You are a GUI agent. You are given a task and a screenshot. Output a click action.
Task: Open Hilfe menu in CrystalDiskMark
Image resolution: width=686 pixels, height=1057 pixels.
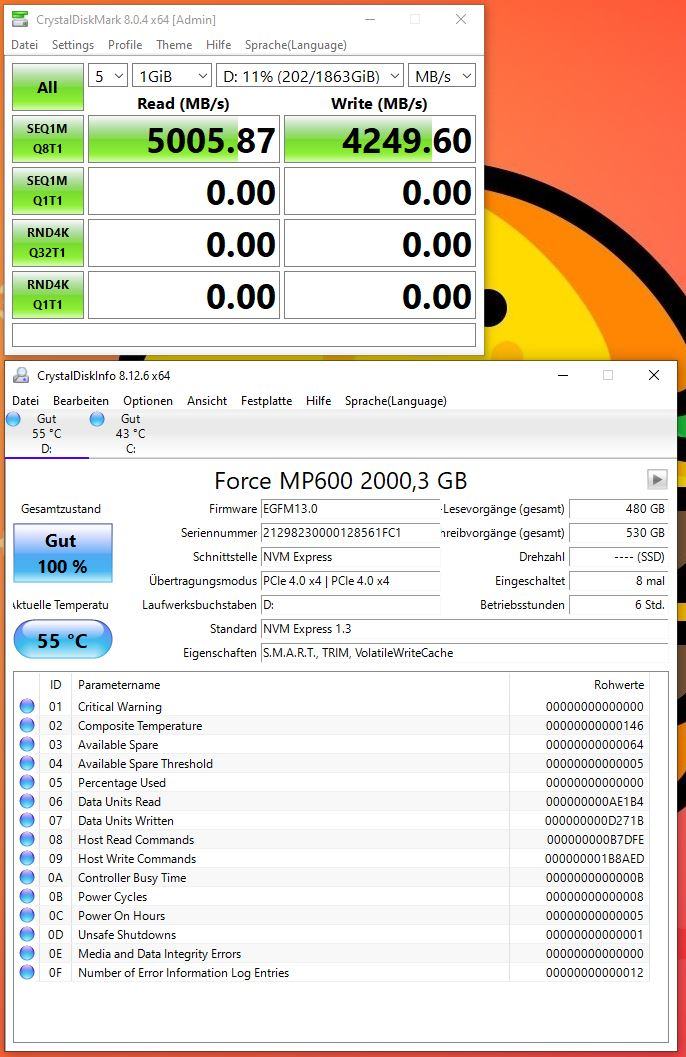(218, 44)
